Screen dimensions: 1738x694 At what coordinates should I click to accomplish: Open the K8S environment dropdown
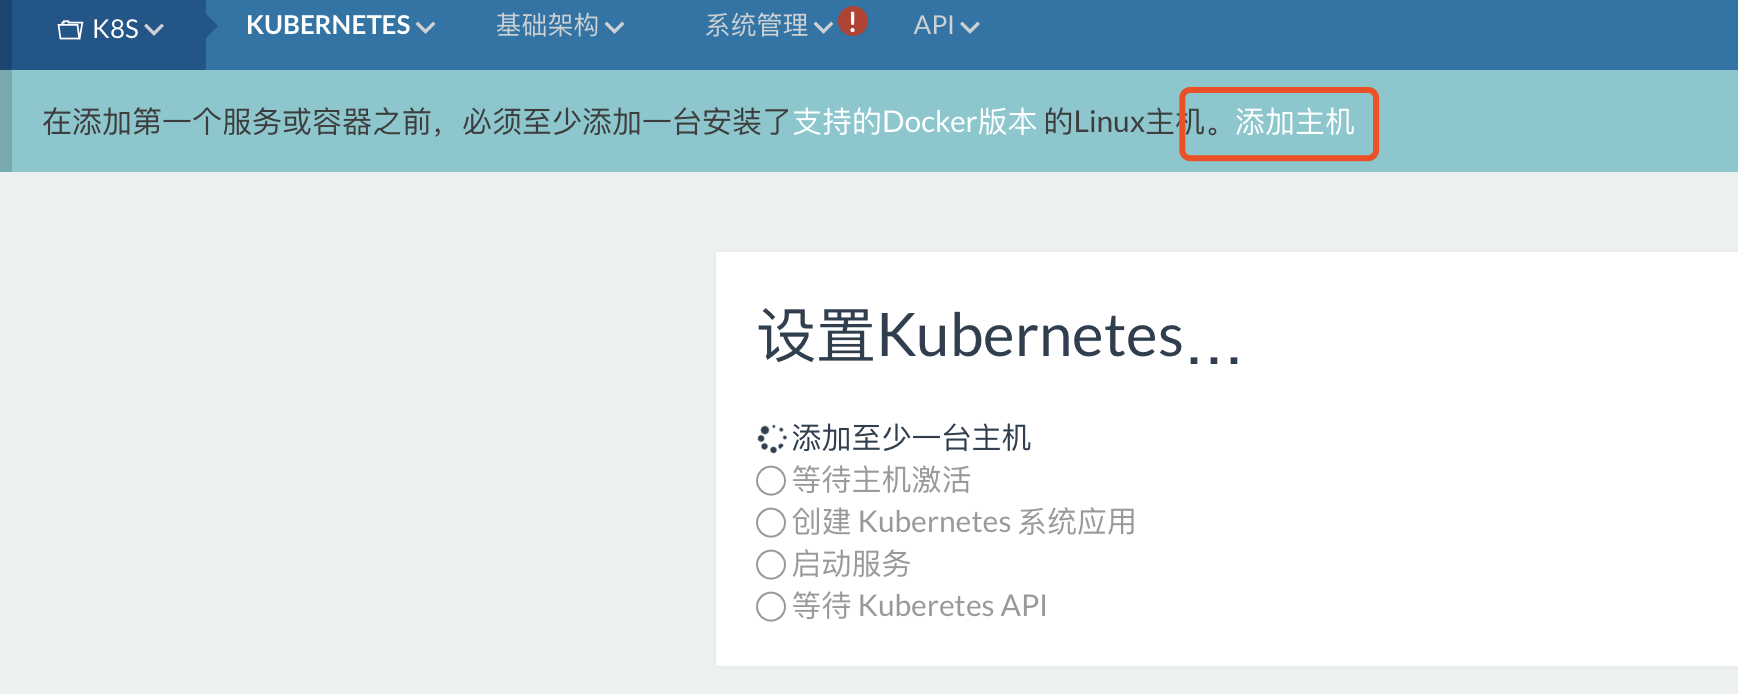110,29
